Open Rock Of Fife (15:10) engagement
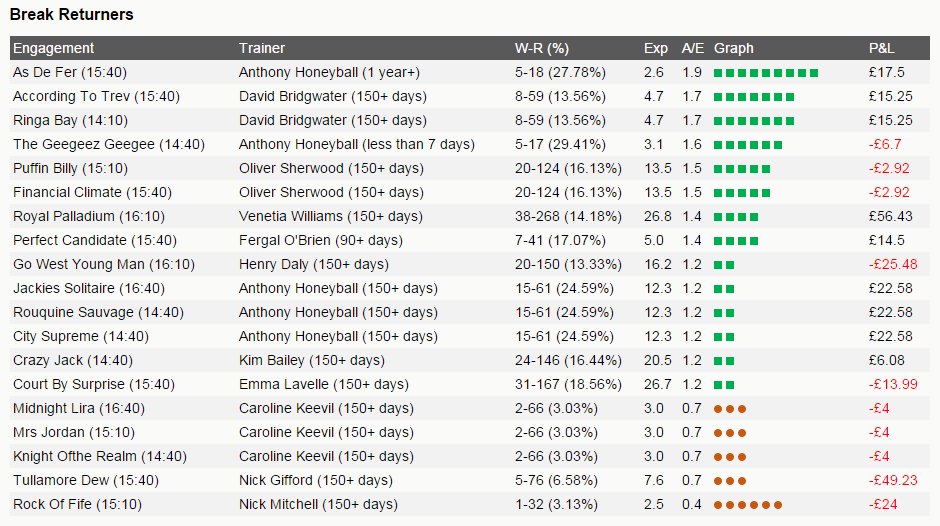Viewport: 940px width, 526px height. pos(78,504)
